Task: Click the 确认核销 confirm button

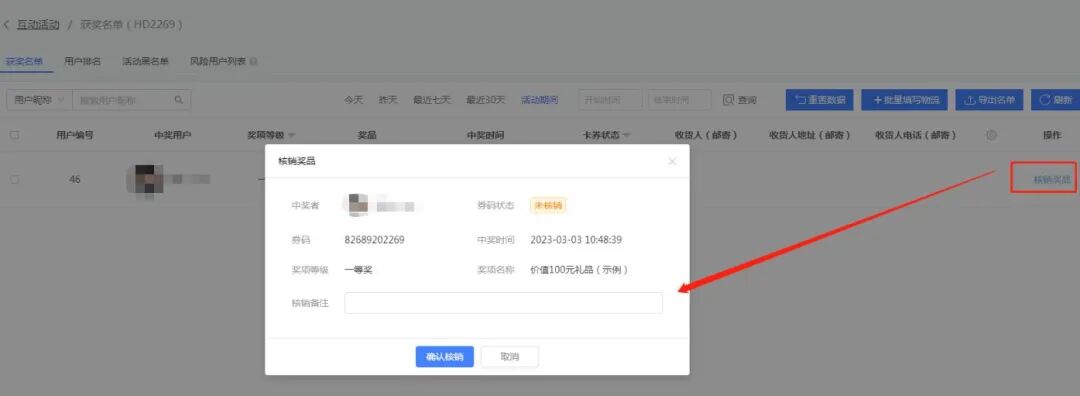Action: coord(444,357)
